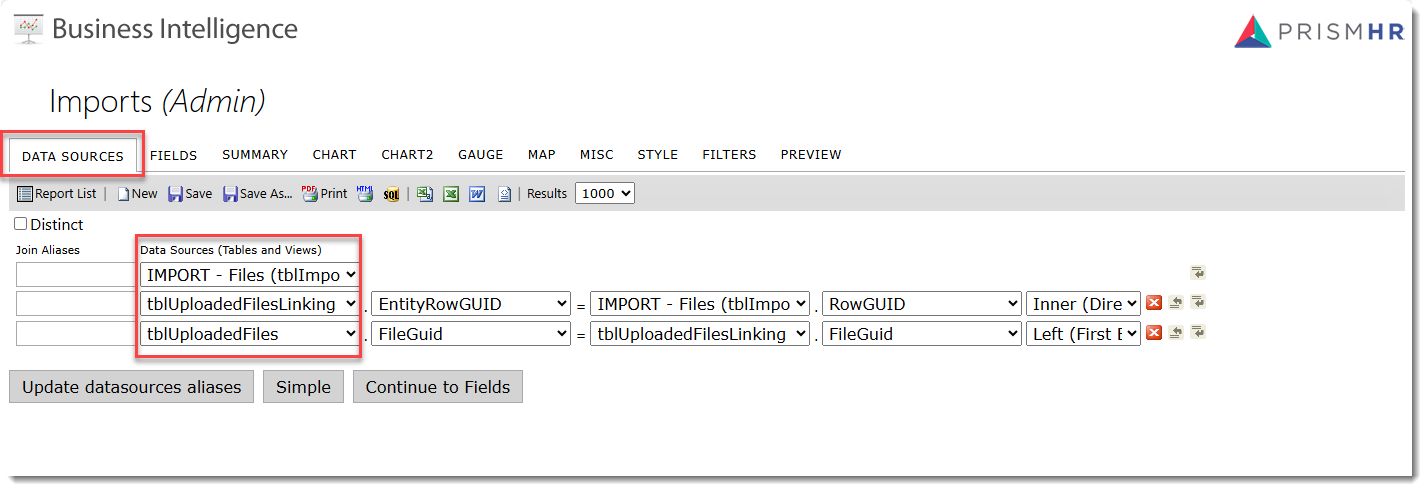Switch to the Fields tab
The height and width of the screenshot is (491, 1427).
(x=173, y=155)
